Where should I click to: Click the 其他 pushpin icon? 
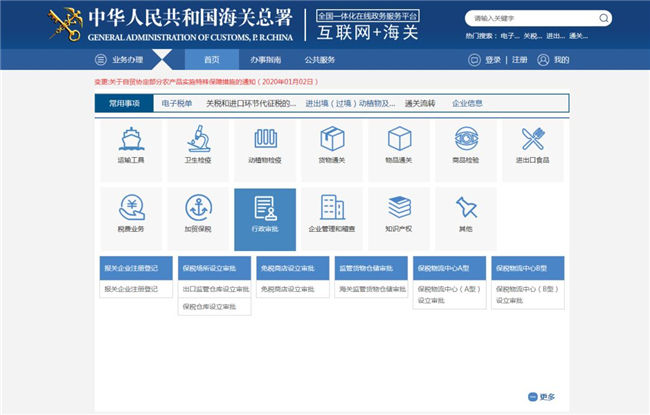pyautogui.click(x=466, y=208)
